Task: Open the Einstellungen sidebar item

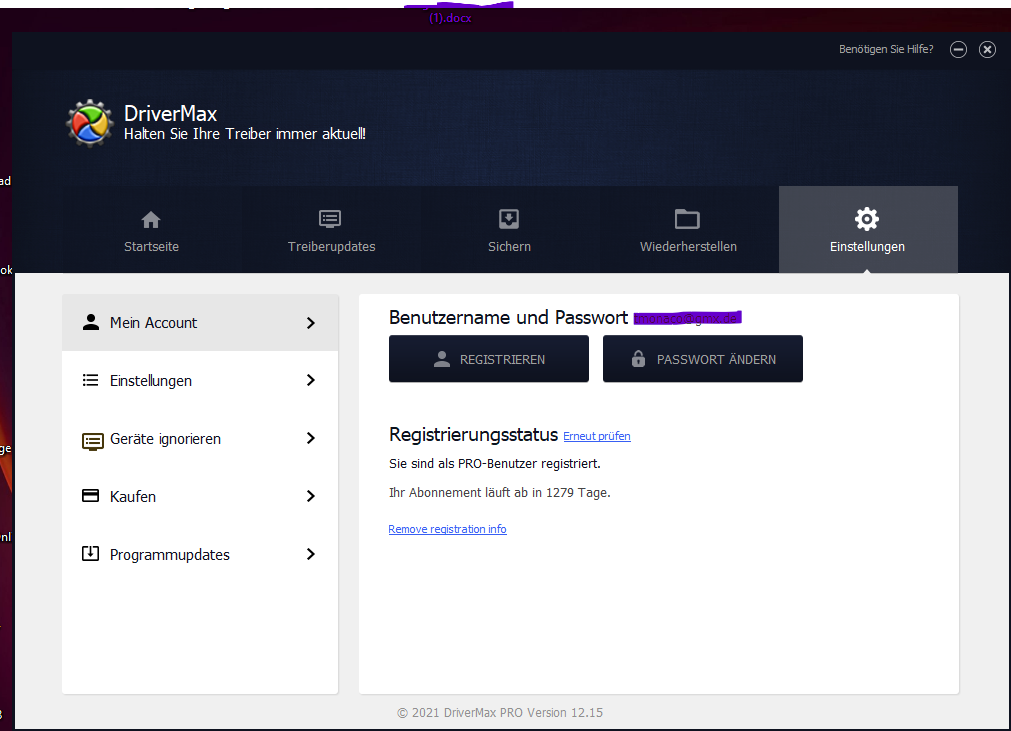Action: coord(200,380)
